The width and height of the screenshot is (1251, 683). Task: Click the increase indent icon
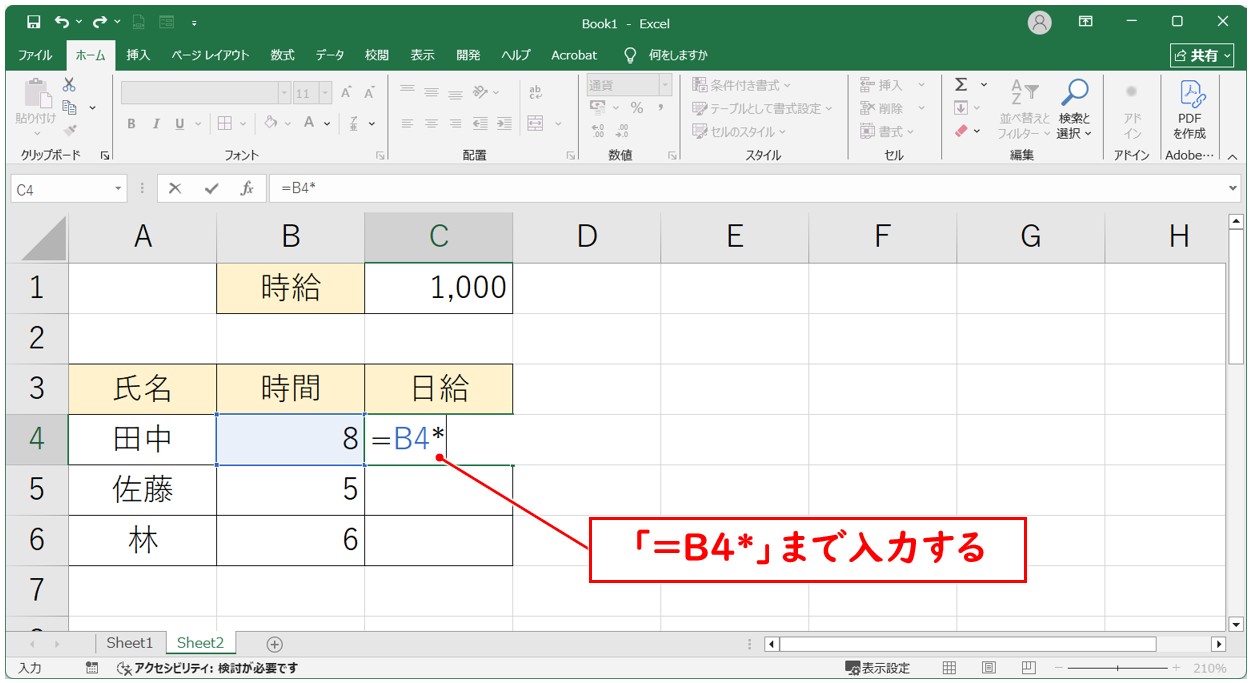(504, 124)
